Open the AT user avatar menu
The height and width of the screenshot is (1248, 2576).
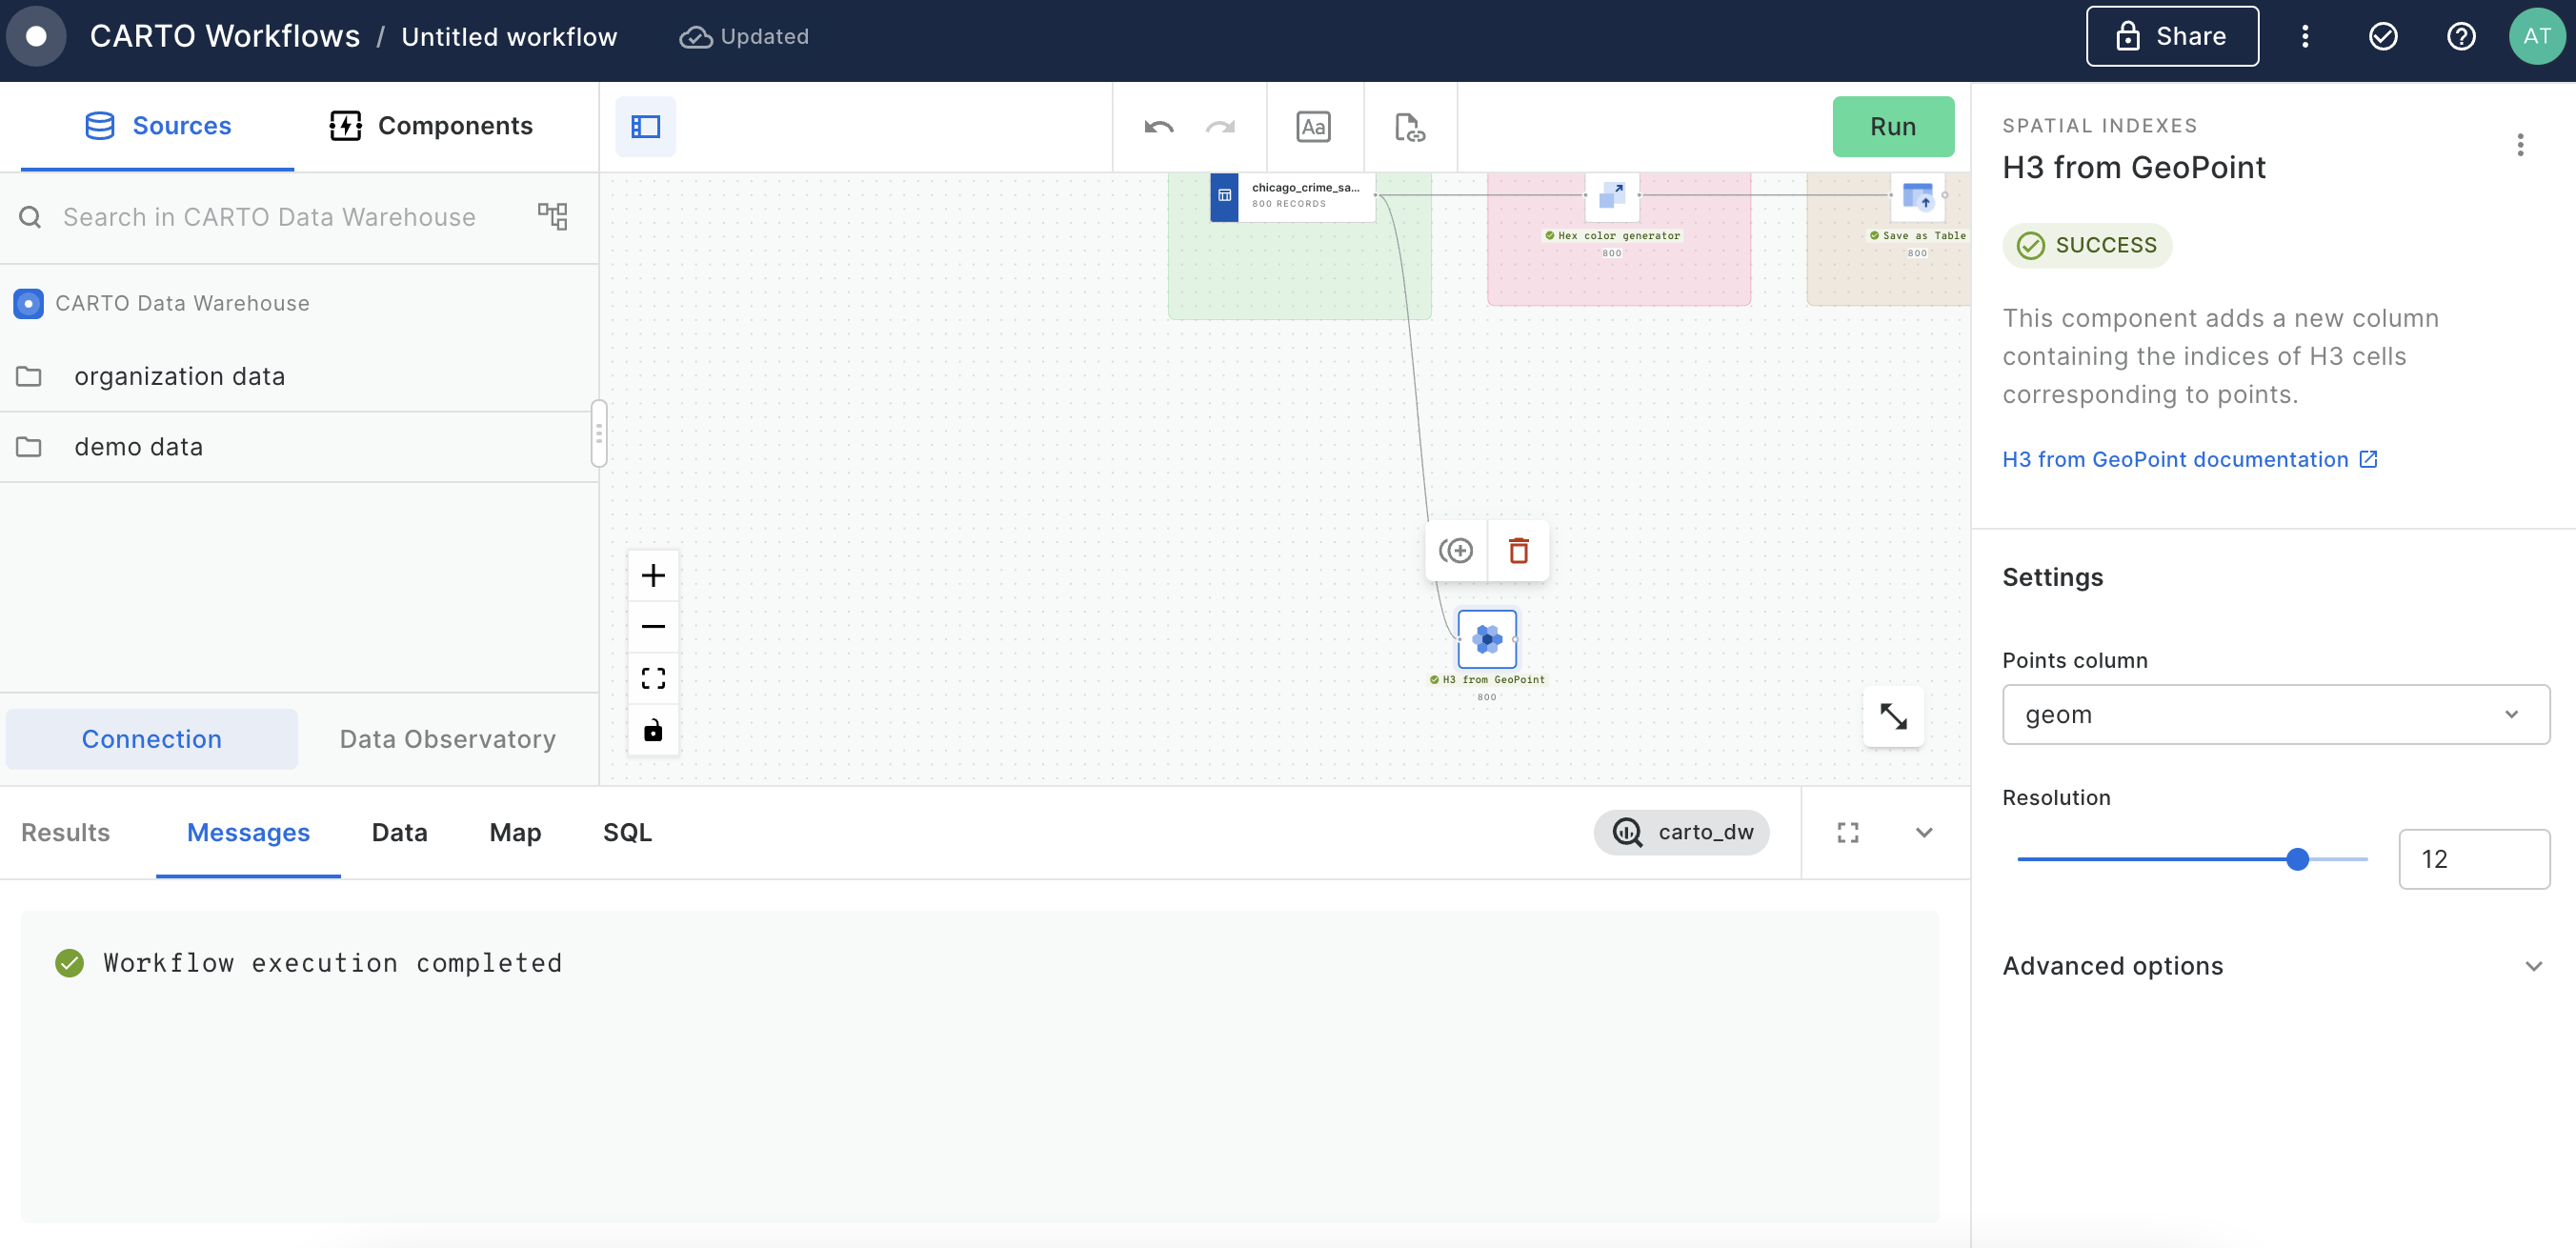click(x=2537, y=36)
